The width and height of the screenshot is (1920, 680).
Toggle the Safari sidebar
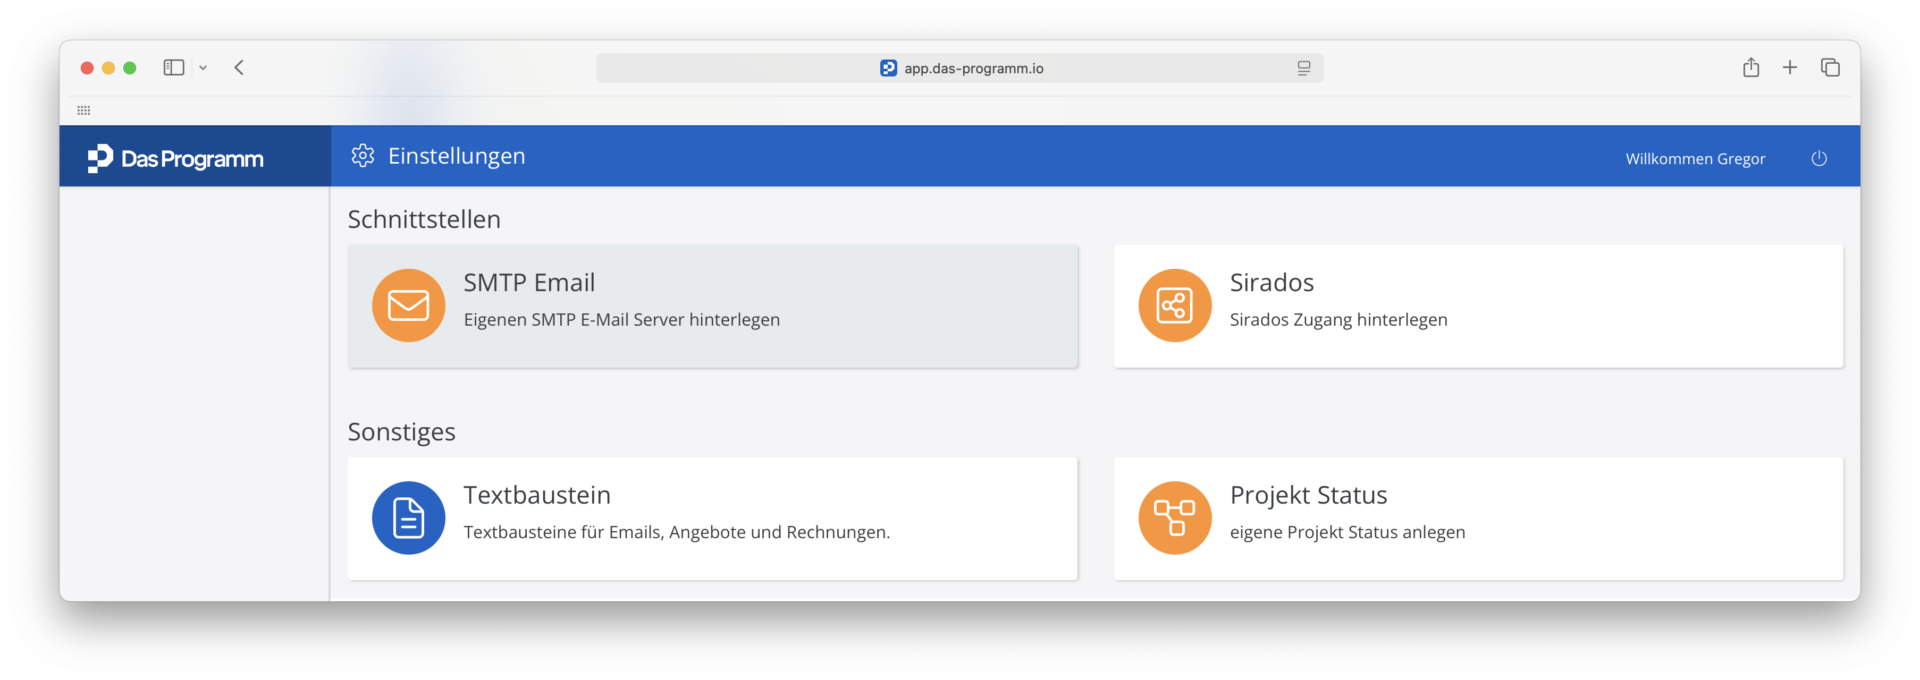coord(174,67)
